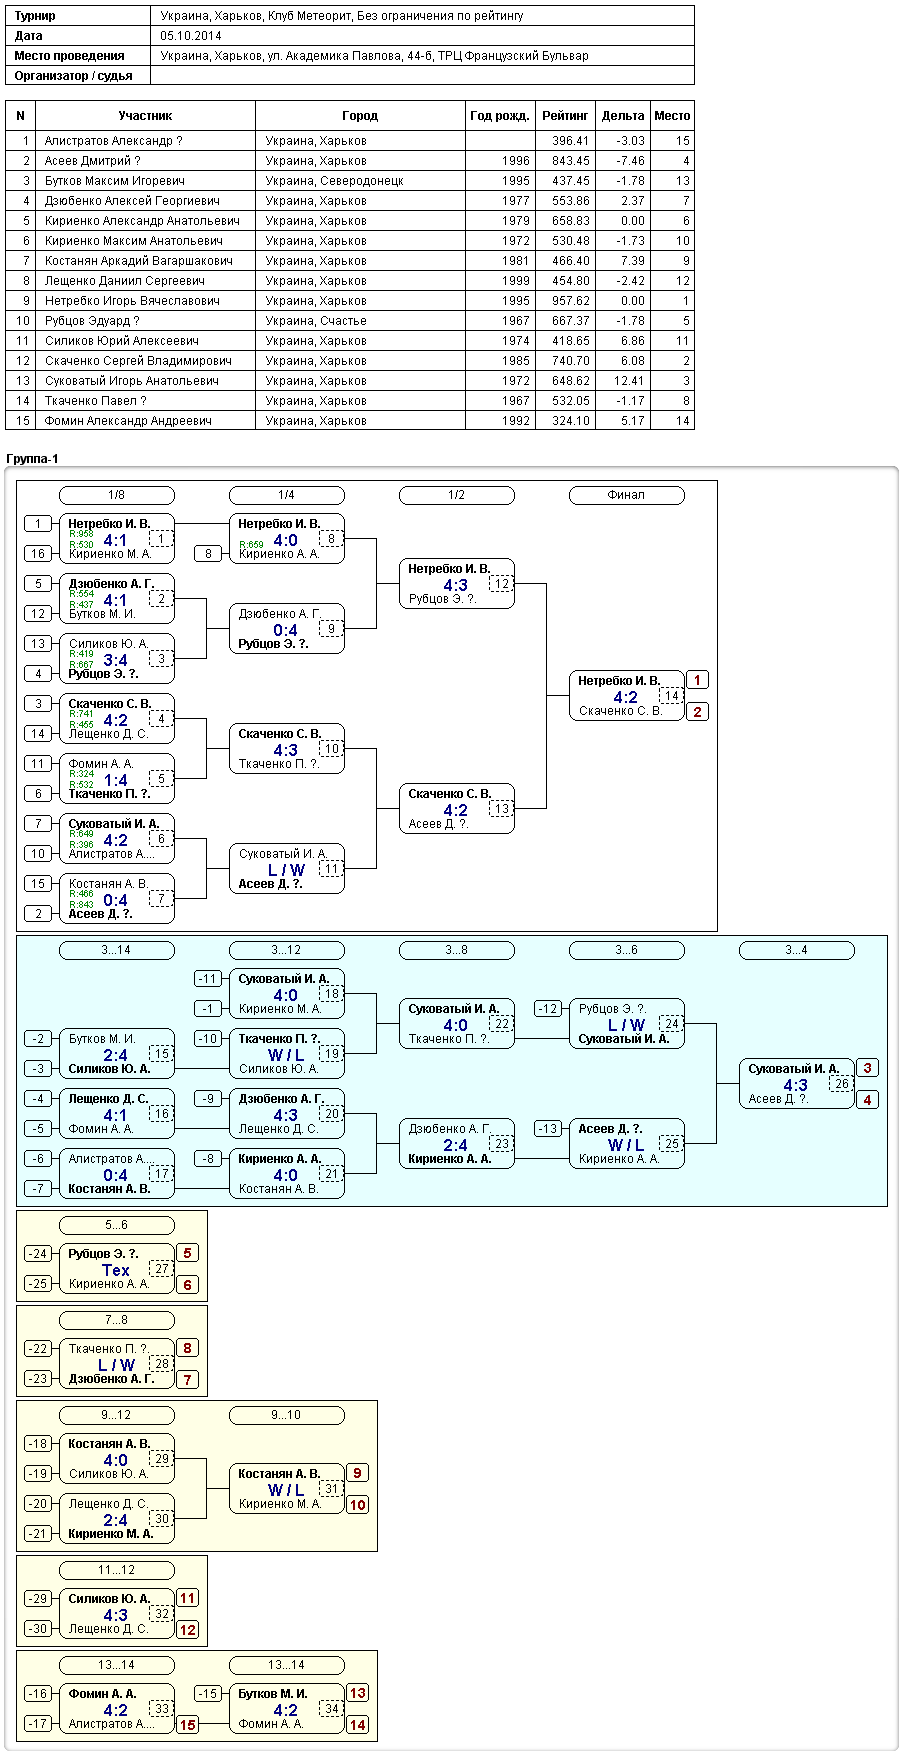Click the 'Нетребко Игорь Вячеславович' participant row
Screen dimensions: 908x1757
tap(350, 301)
